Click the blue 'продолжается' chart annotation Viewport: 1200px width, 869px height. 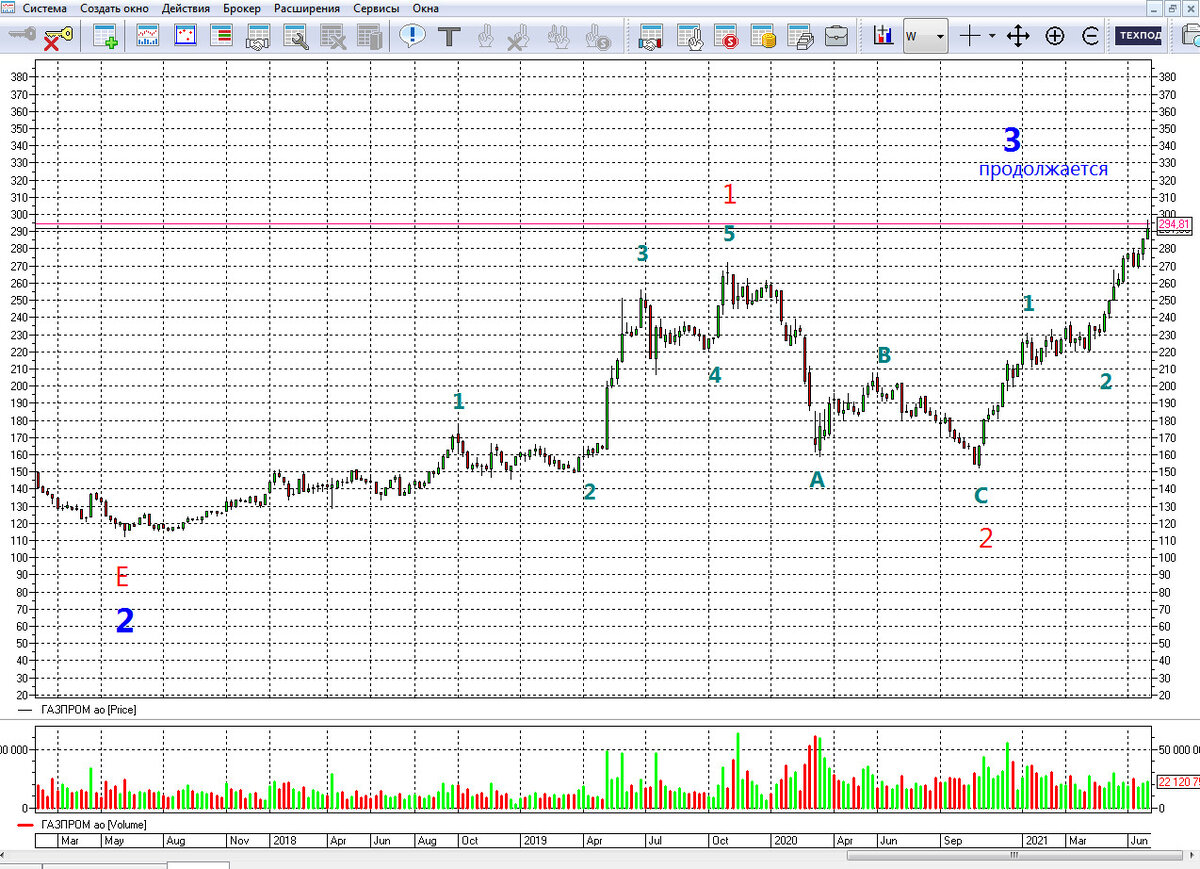click(x=1043, y=169)
